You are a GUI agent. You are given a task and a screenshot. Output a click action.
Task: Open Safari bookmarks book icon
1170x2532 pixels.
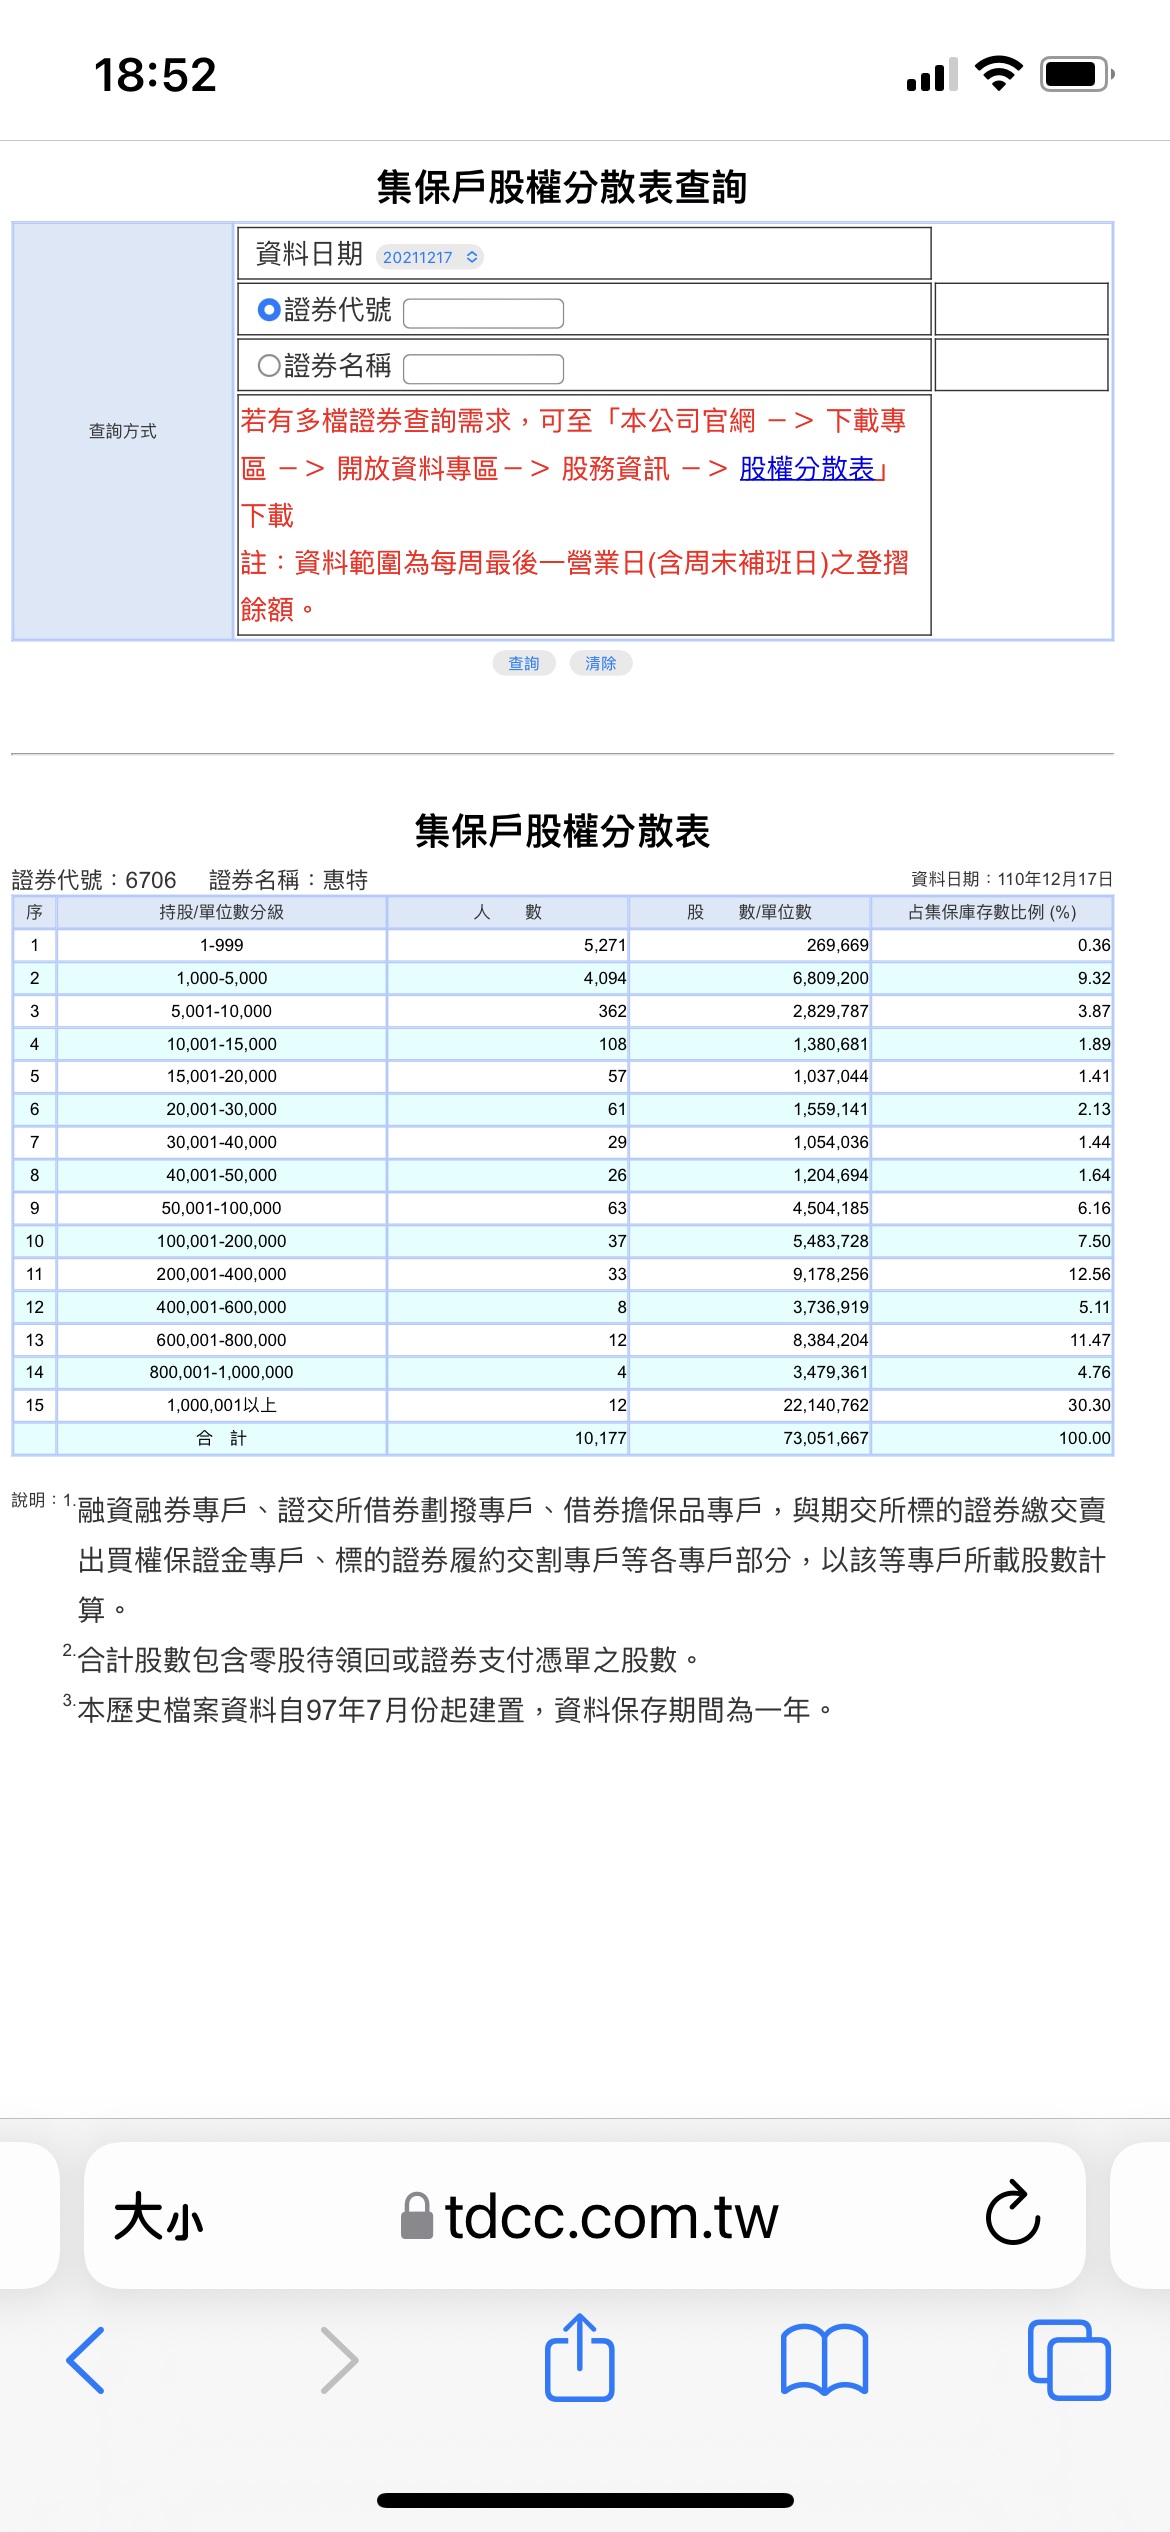824,2360
